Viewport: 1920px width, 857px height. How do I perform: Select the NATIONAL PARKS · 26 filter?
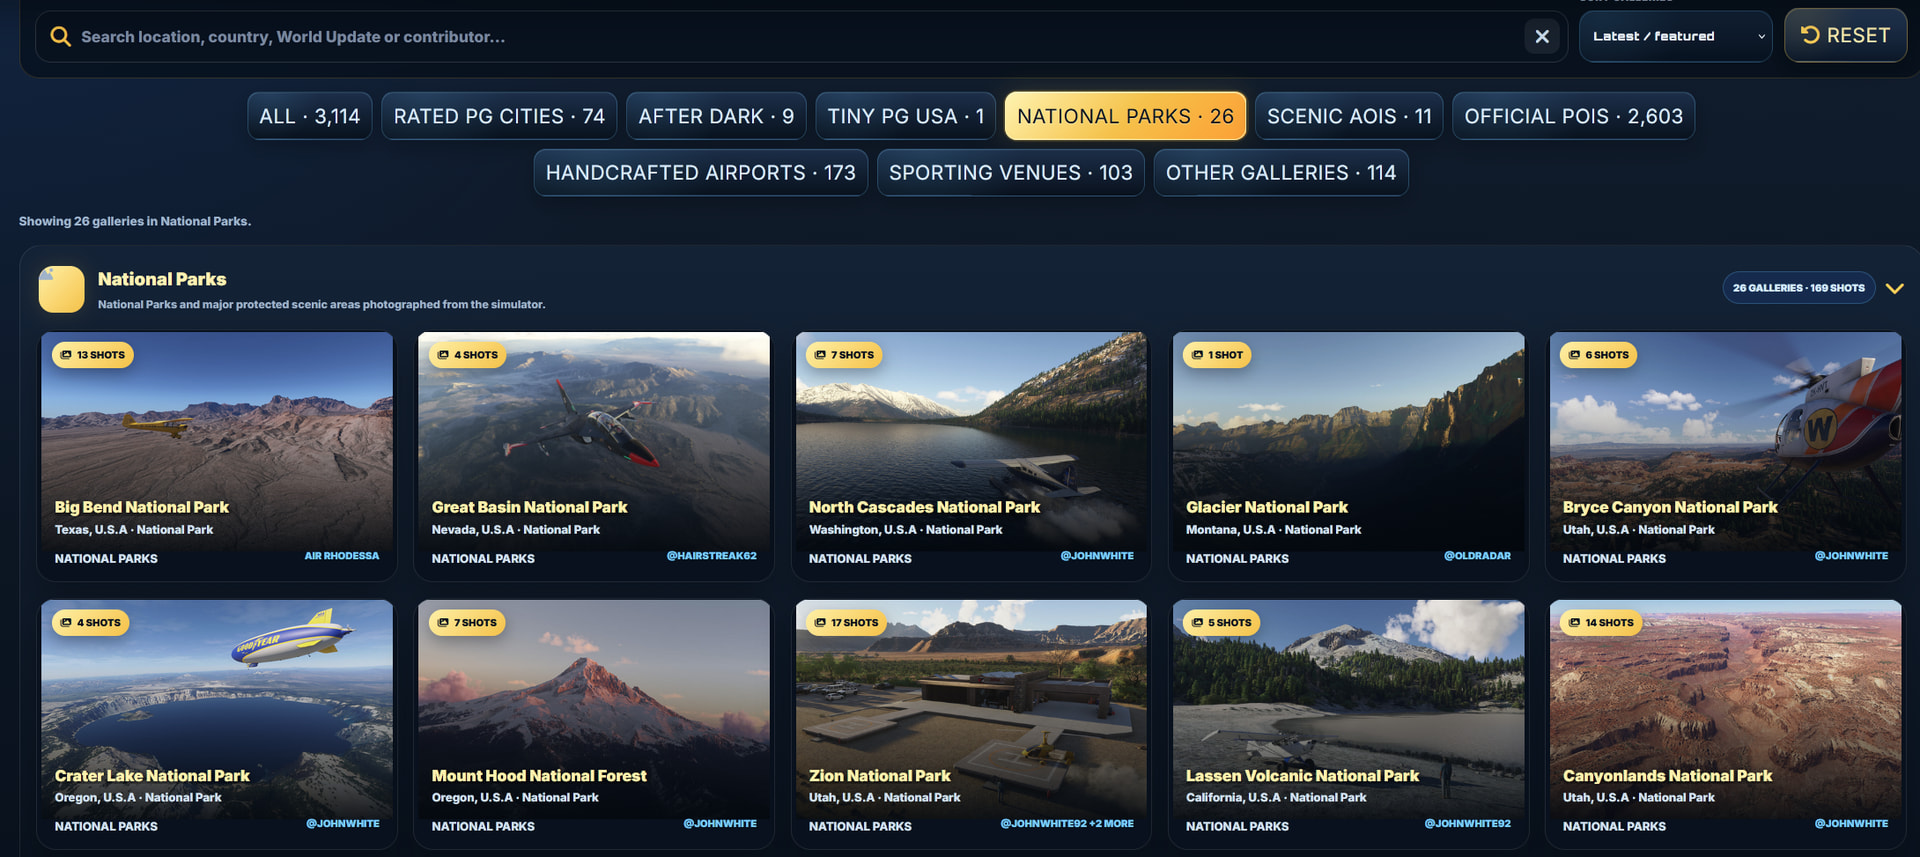tap(1126, 116)
